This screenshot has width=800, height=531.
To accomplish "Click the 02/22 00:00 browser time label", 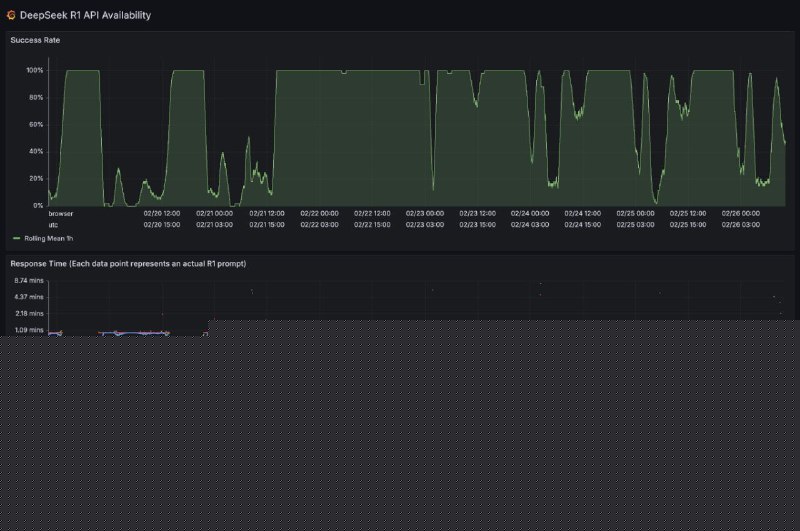I will pos(319,214).
